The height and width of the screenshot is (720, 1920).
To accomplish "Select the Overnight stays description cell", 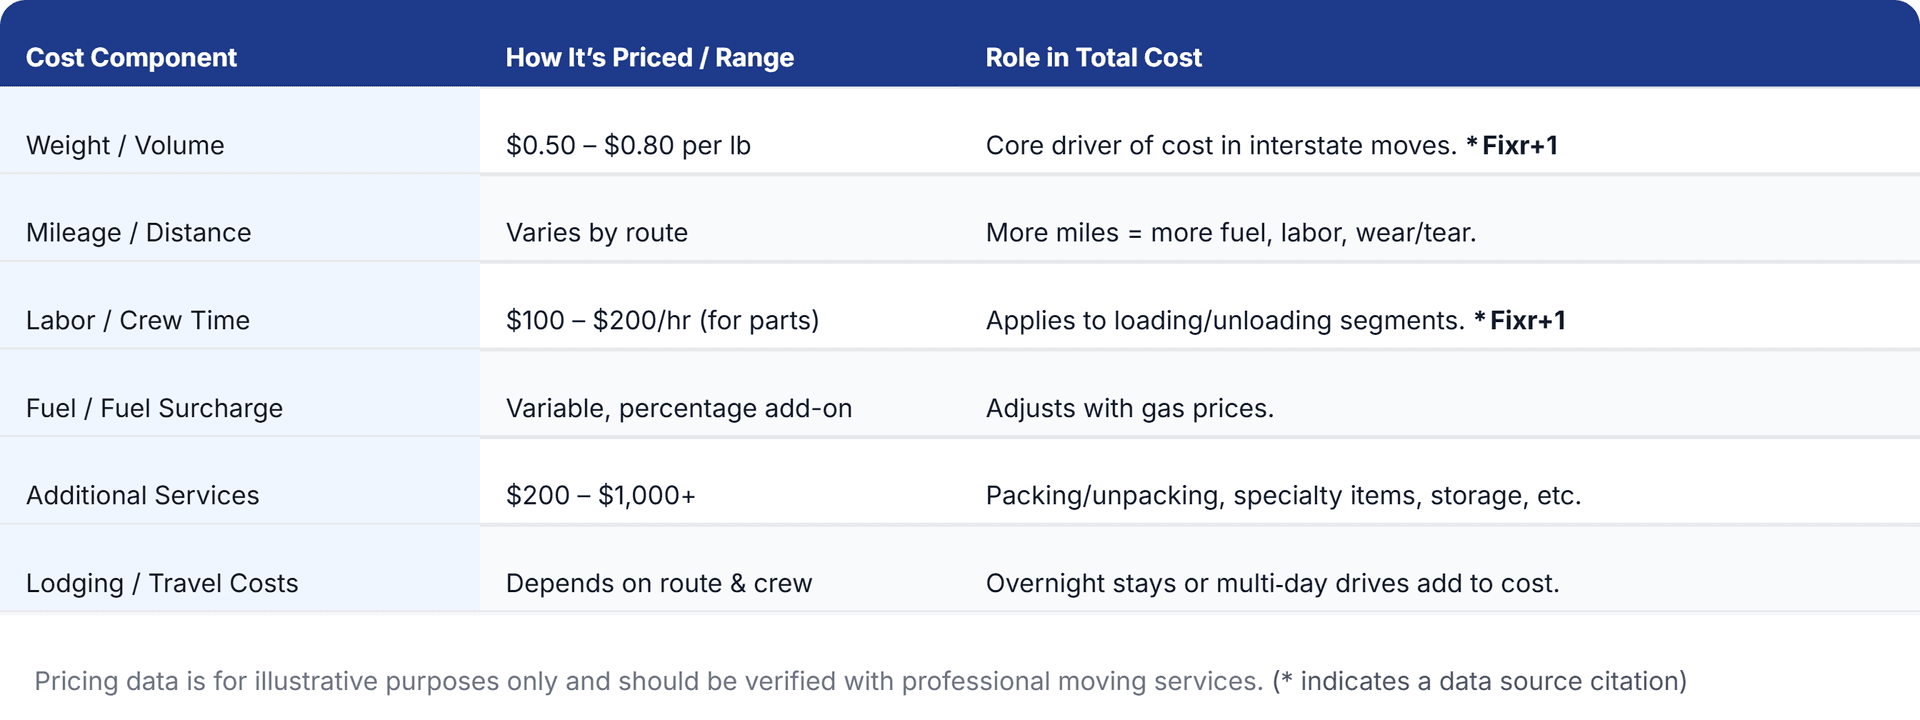I will [x=1272, y=583].
